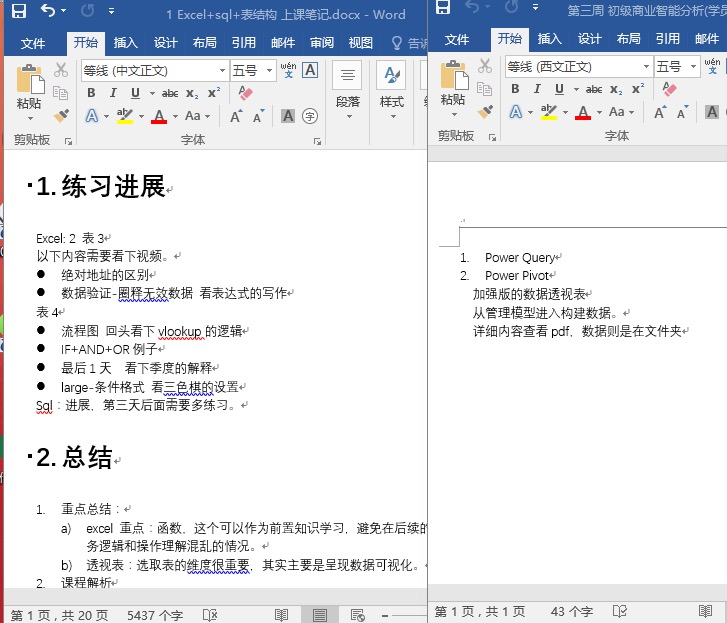Click the Strikethrough abc icon in left window
The height and width of the screenshot is (623, 727).
tap(170, 92)
